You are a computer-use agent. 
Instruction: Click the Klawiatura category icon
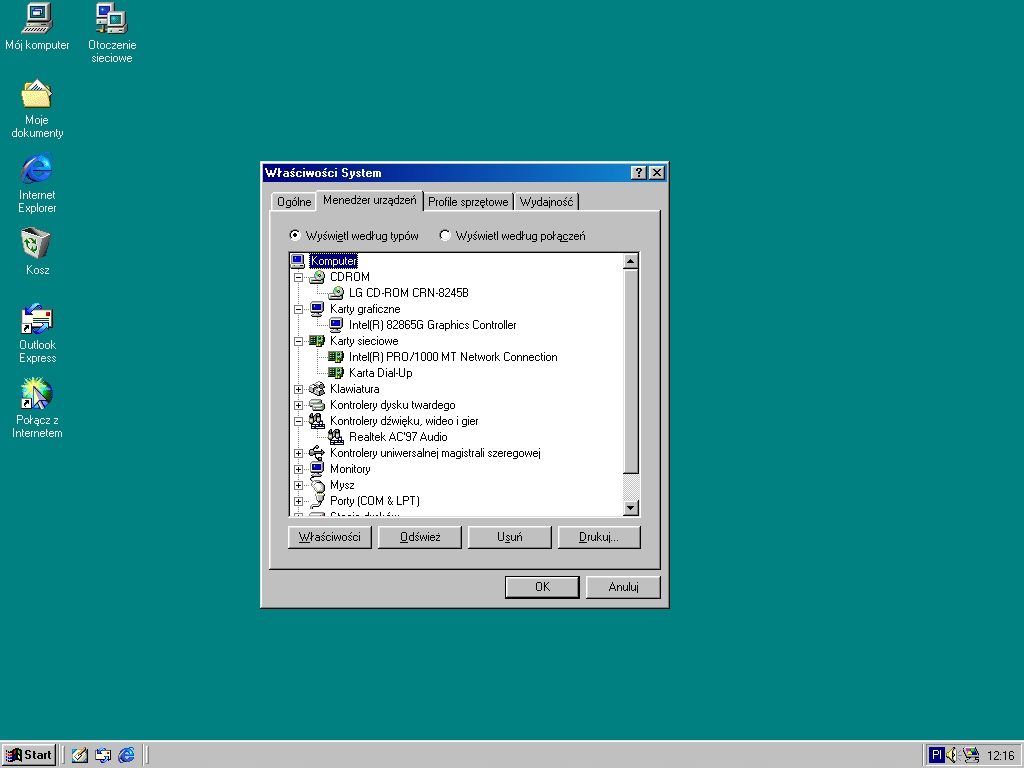[x=317, y=389]
